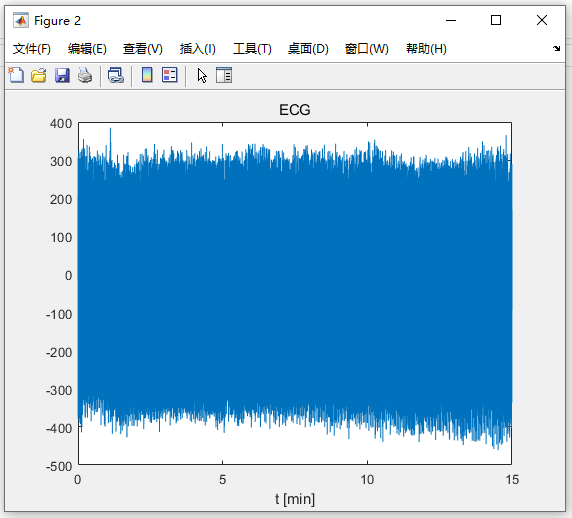Click the dock figure arrow at menu bar end

point(556,48)
